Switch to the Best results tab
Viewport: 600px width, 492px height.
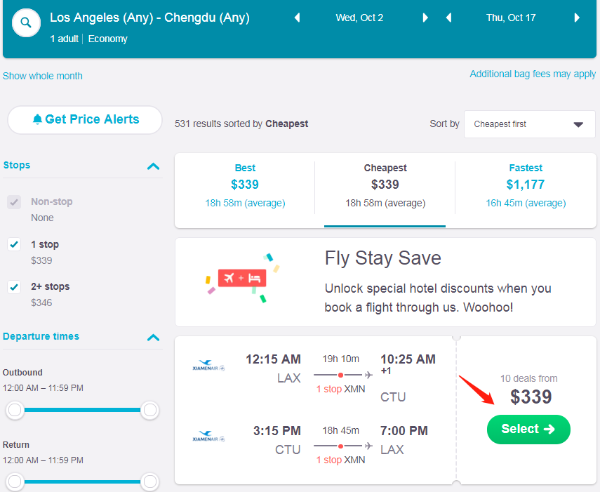click(244, 185)
